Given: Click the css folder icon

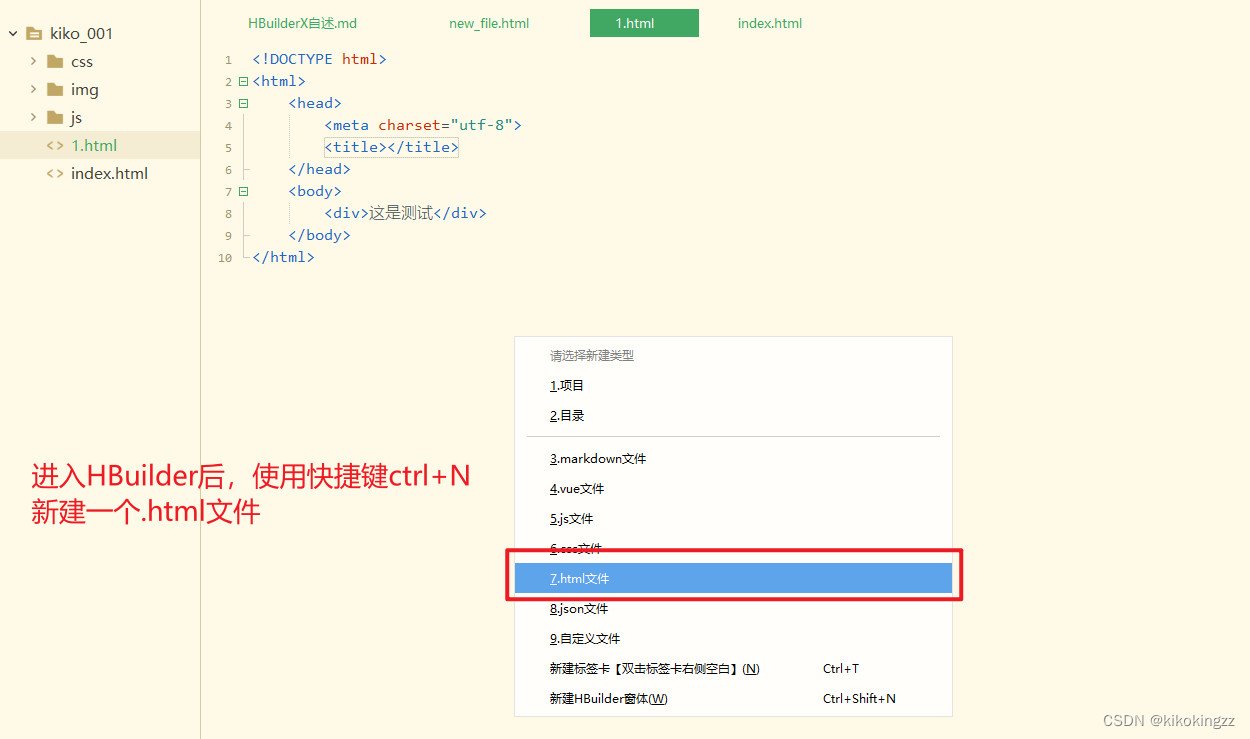Looking at the screenshot, I should [55, 61].
